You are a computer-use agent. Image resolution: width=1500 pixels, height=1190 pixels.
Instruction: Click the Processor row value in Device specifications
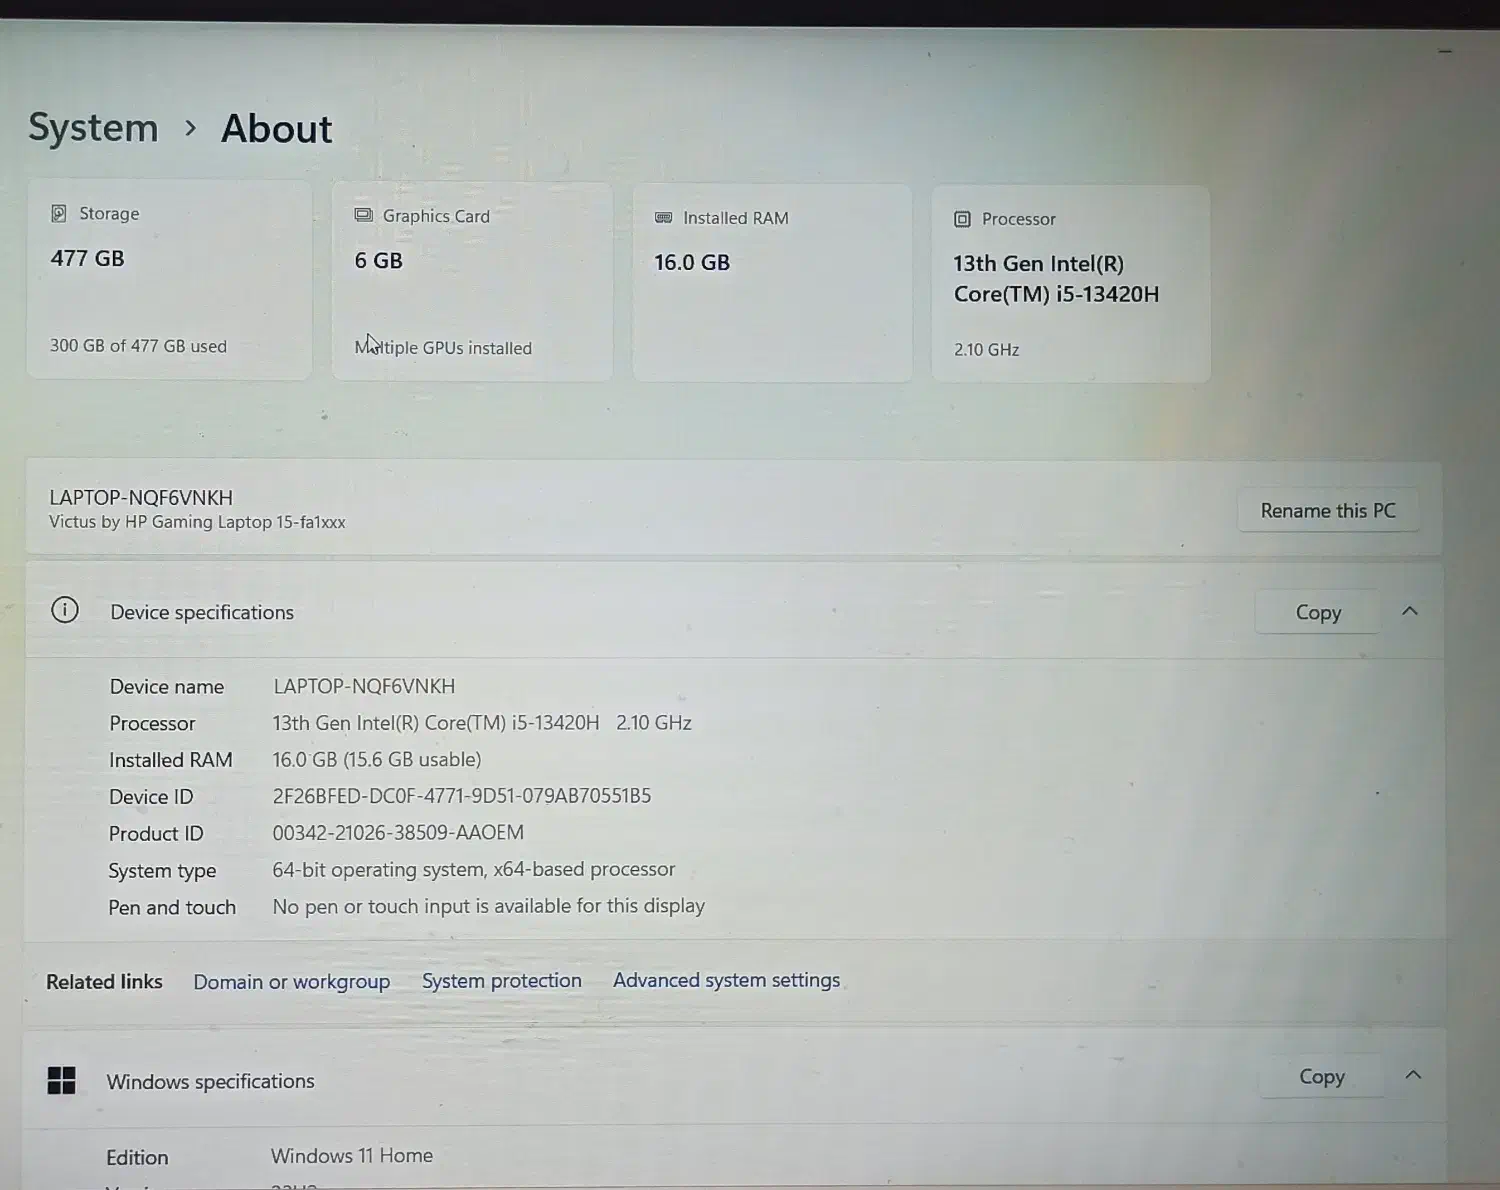[482, 723]
